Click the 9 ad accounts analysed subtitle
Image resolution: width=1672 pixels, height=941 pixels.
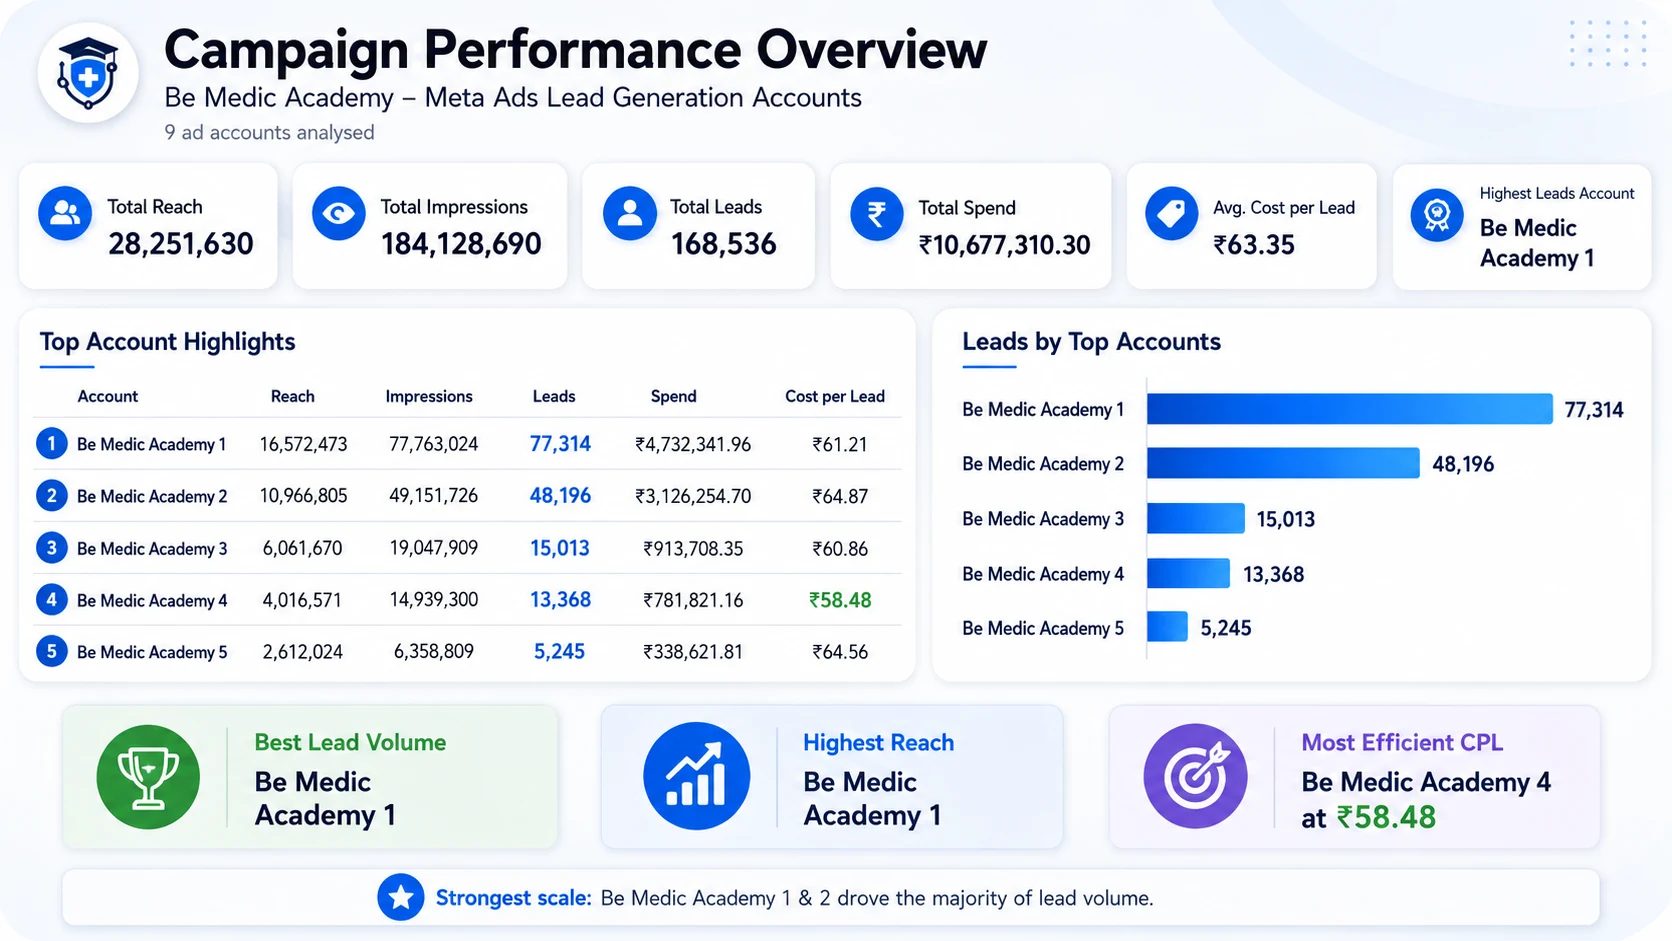(269, 132)
